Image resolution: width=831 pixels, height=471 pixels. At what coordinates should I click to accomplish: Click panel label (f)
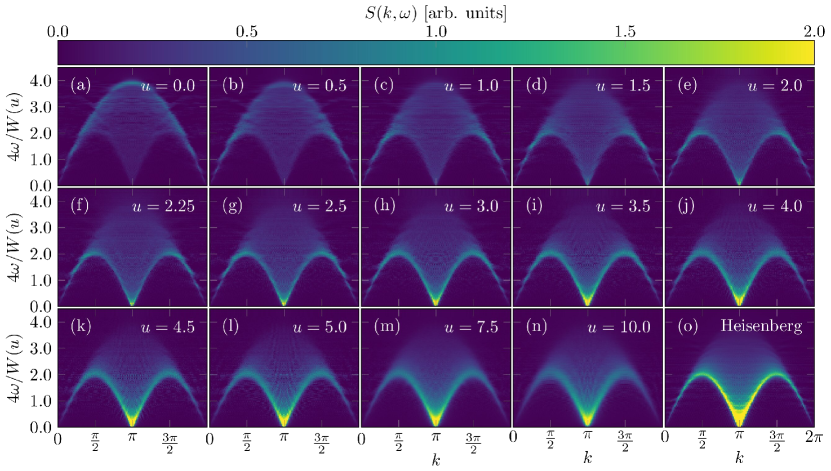(79, 205)
